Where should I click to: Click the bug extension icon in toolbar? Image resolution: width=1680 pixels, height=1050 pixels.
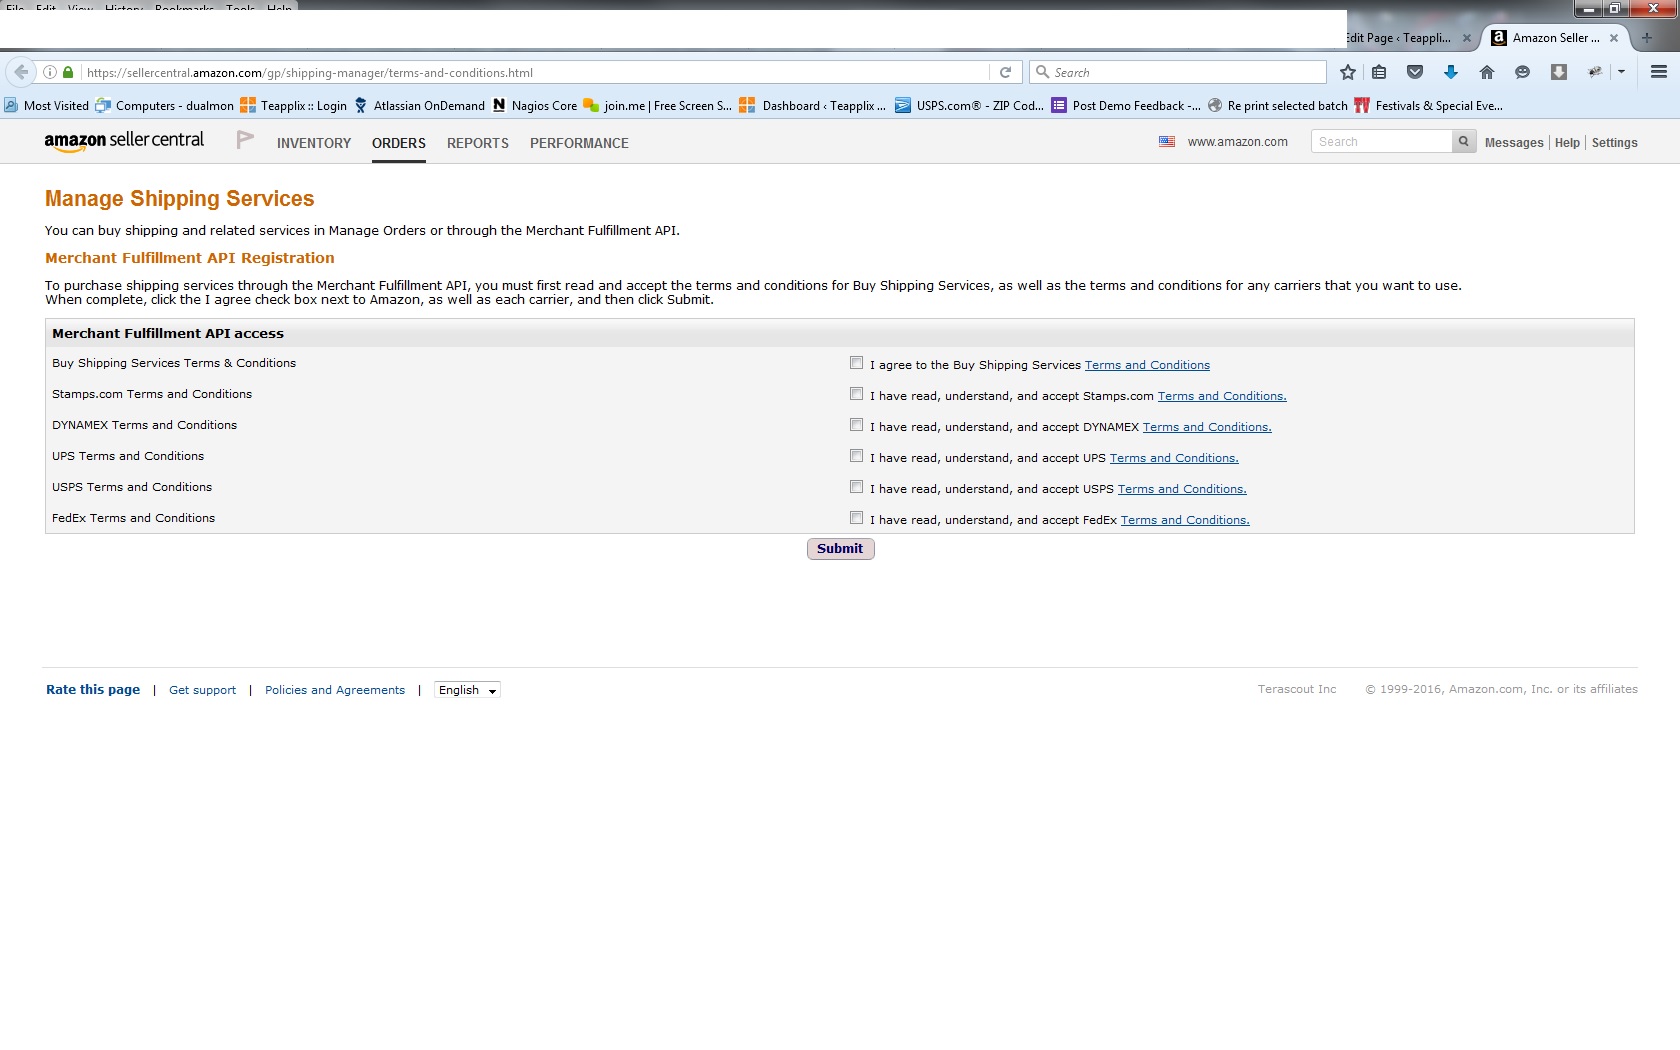[1595, 72]
